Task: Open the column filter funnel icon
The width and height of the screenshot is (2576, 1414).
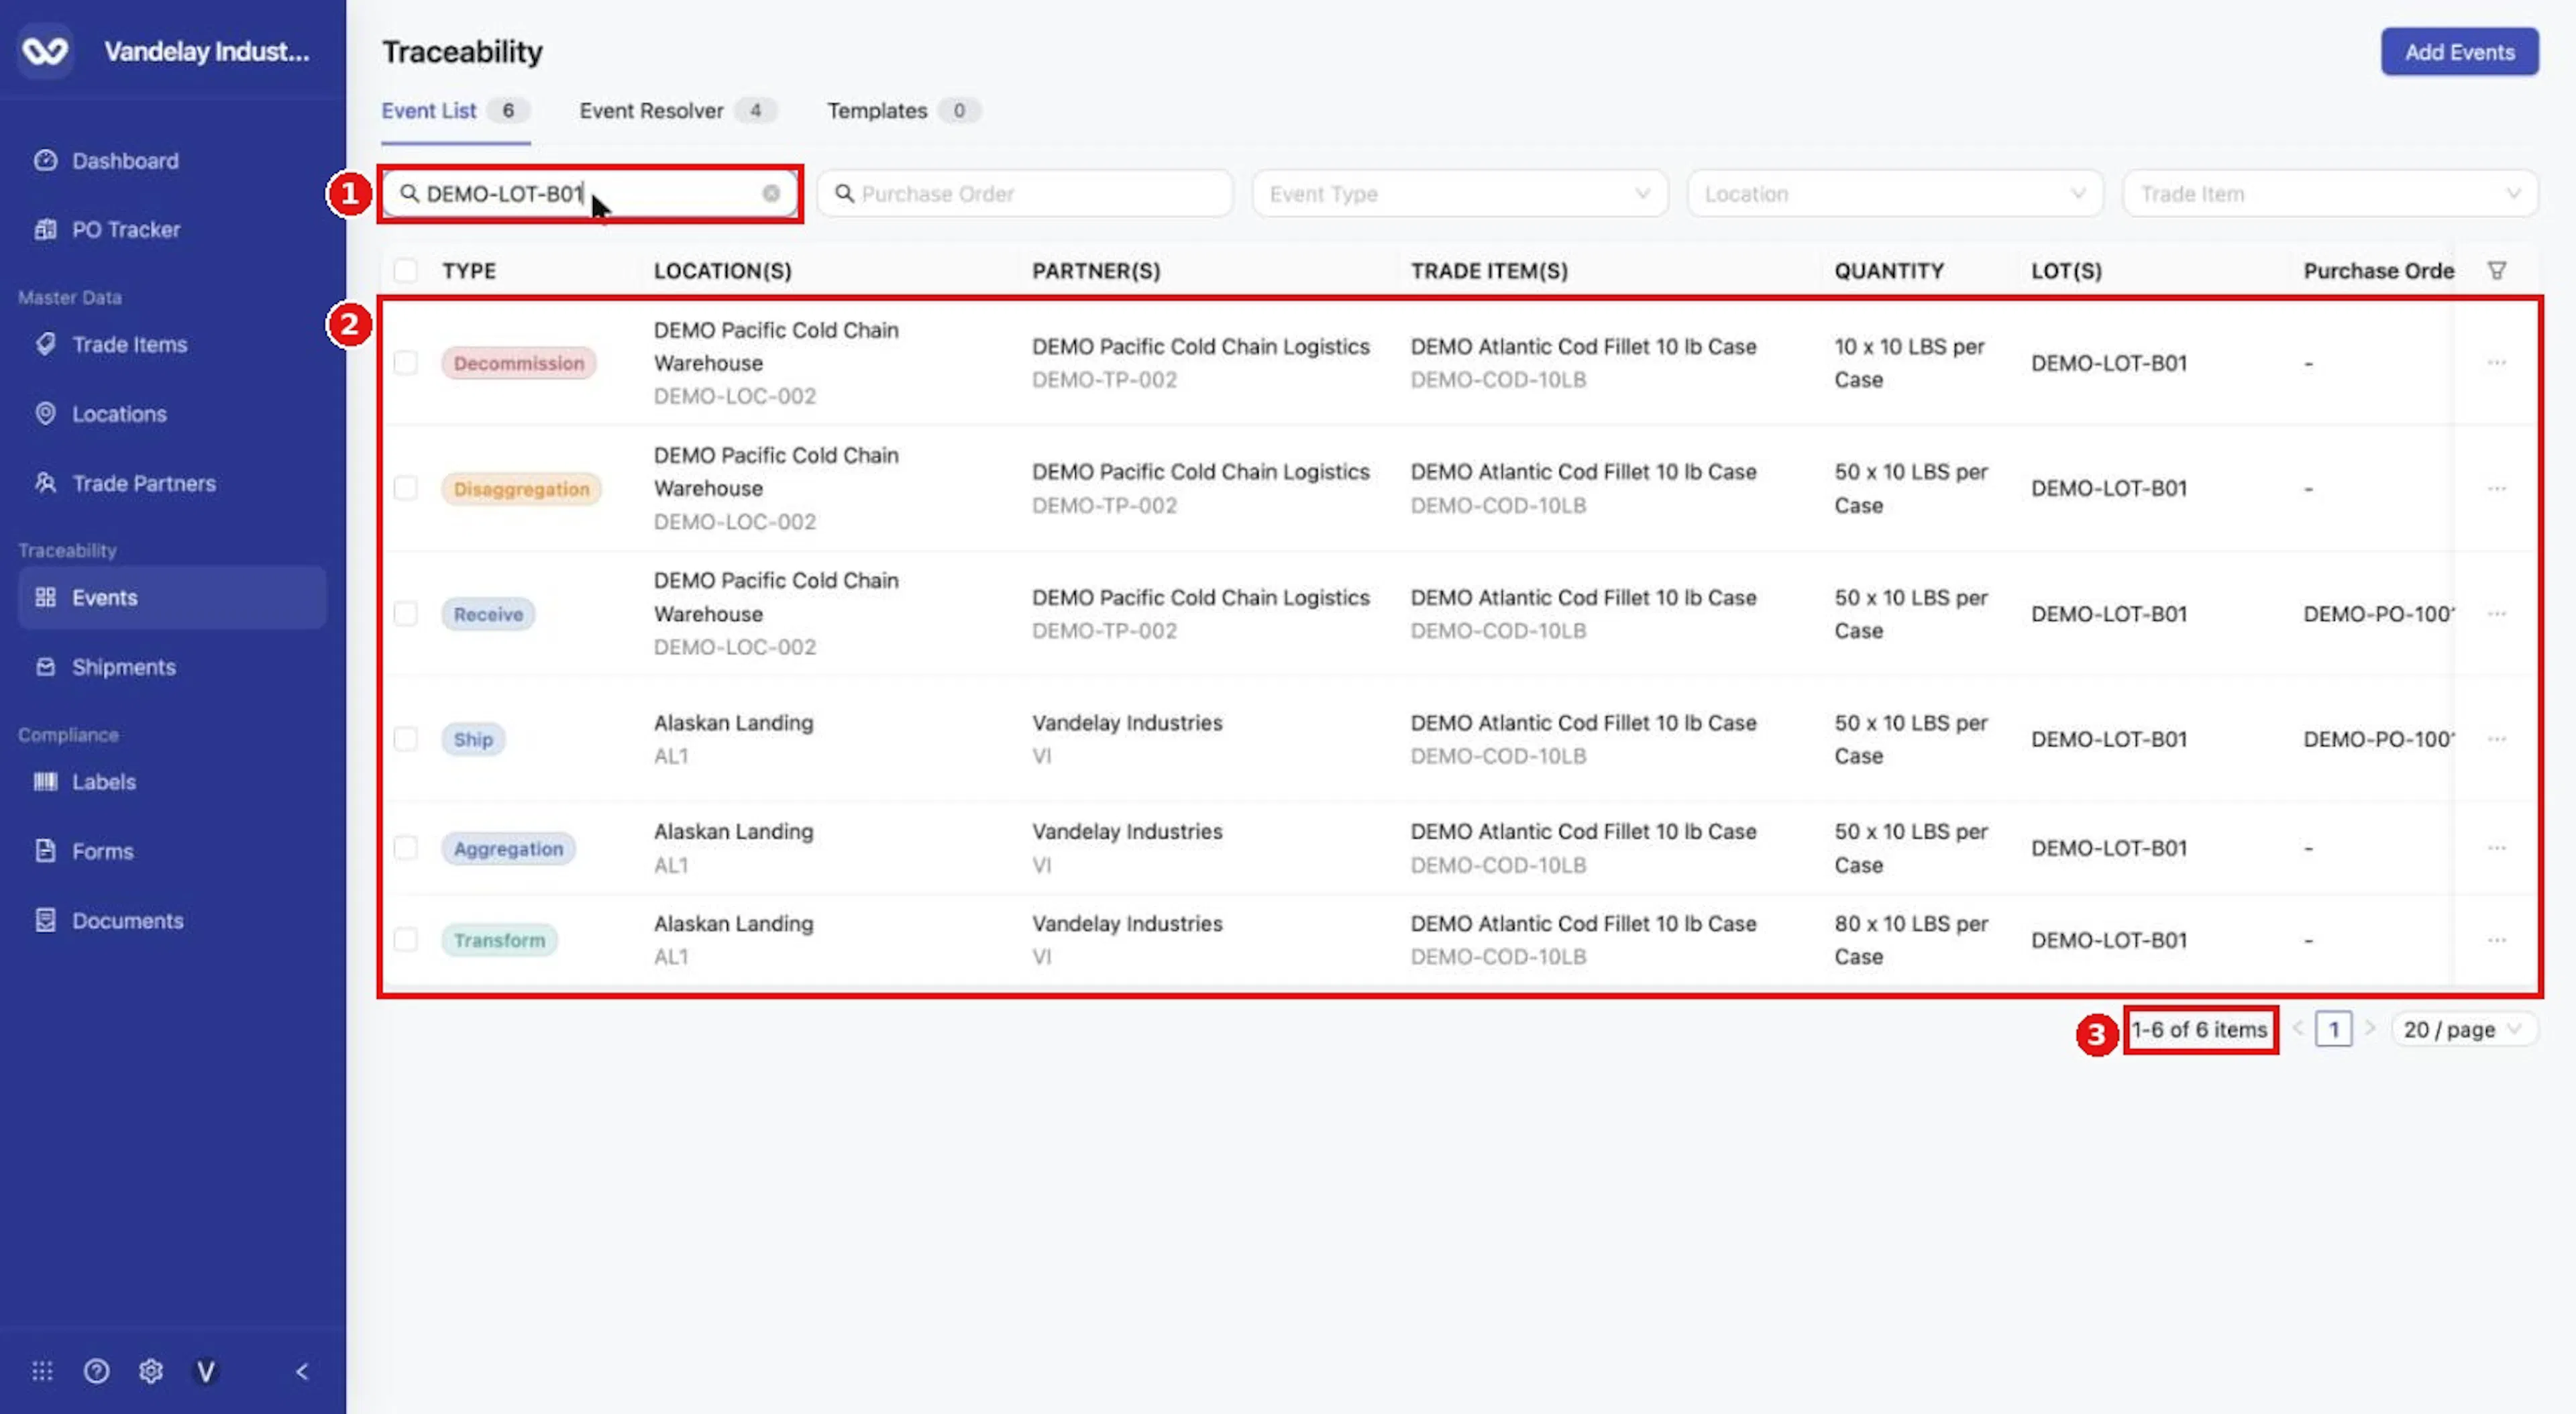Action: 2496,270
